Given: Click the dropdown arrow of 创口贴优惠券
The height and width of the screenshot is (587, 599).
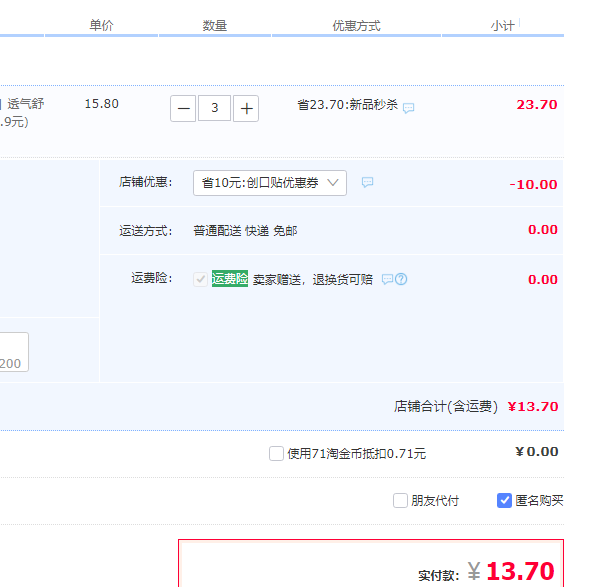Looking at the screenshot, I should pyautogui.click(x=333, y=183).
